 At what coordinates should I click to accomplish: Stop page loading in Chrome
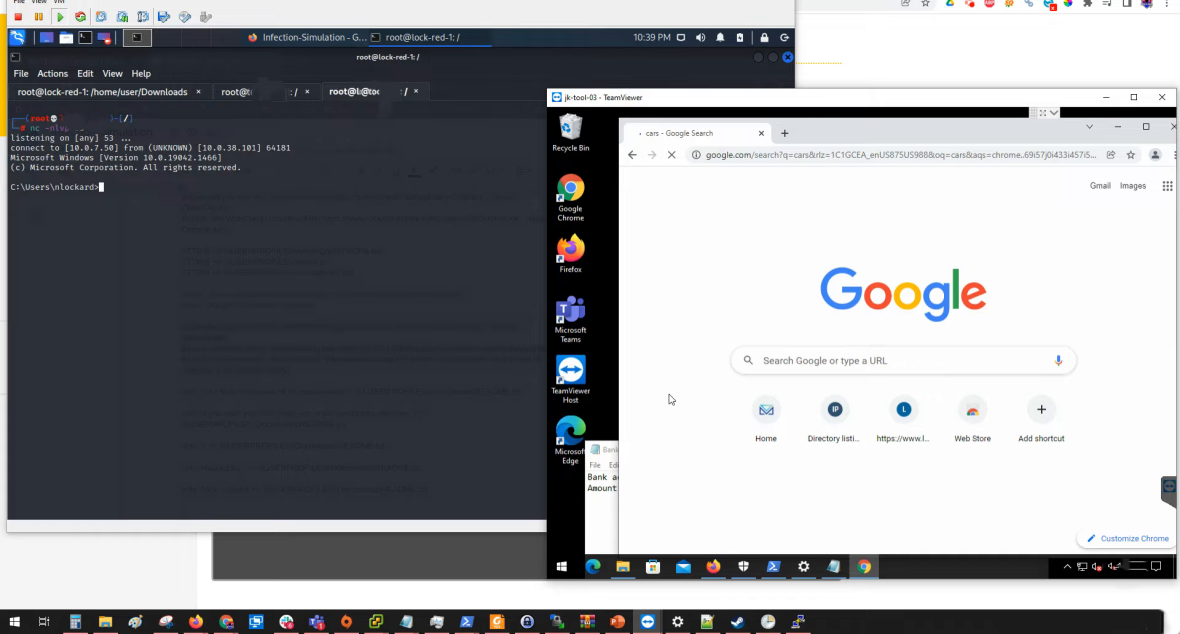click(671, 155)
